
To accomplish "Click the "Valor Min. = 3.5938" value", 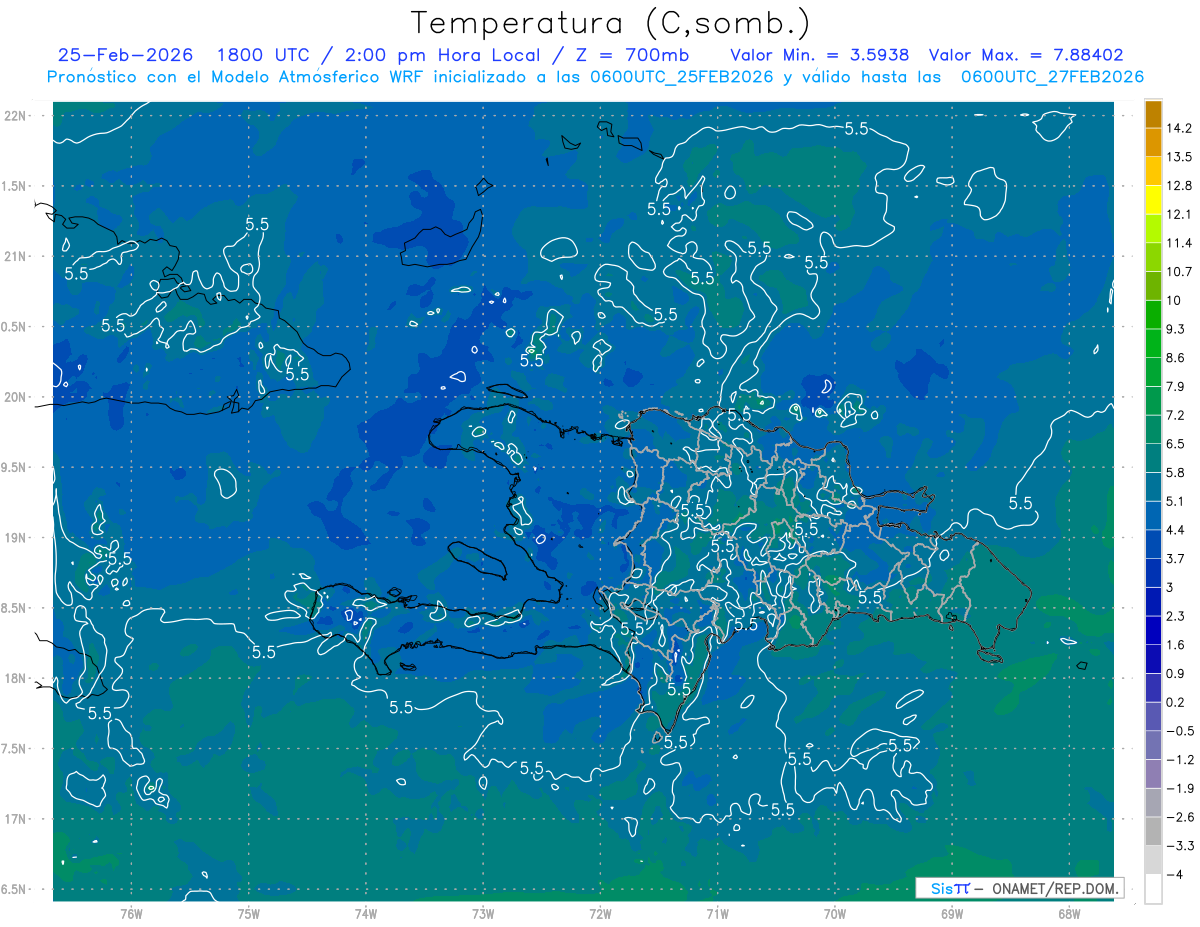I will (822, 55).
